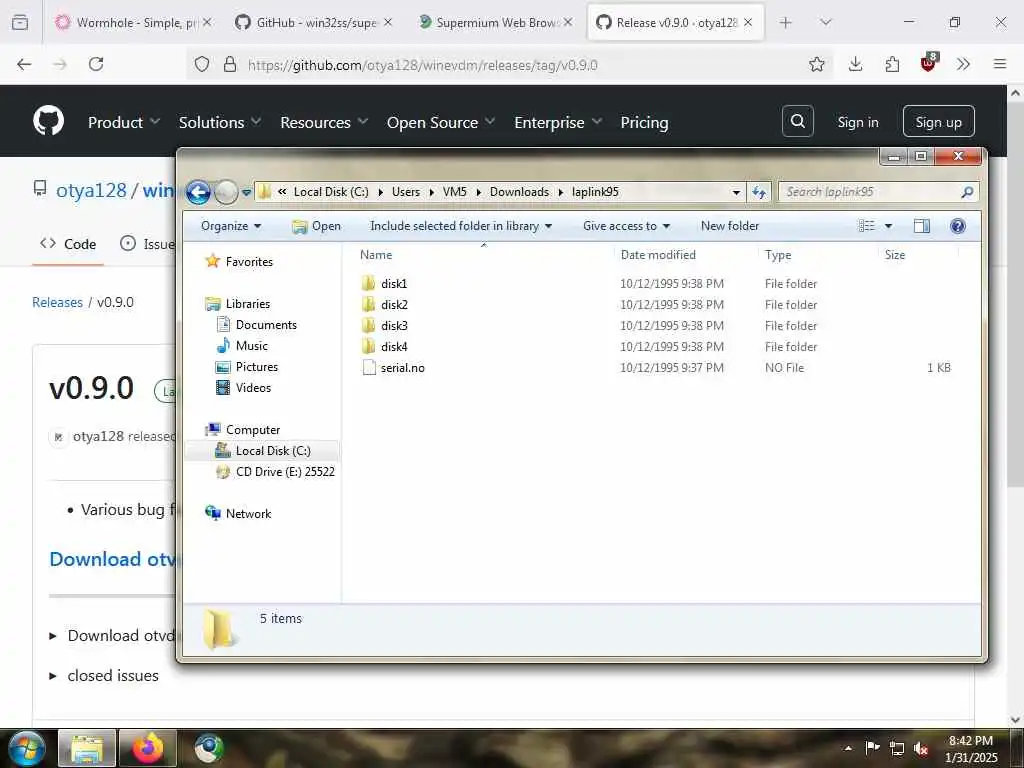Click Sign up button
Viewport: 1024px width, 768px height.
938,121
